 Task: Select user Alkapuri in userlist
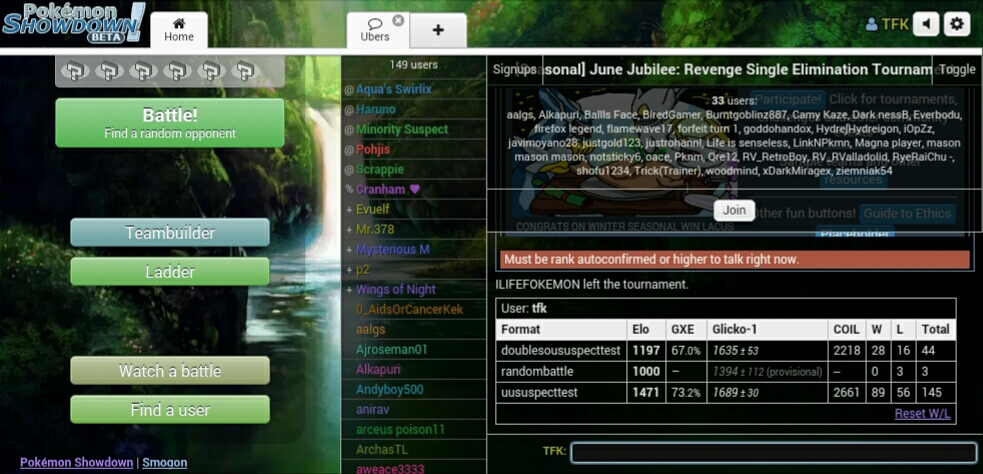point(414,369)
